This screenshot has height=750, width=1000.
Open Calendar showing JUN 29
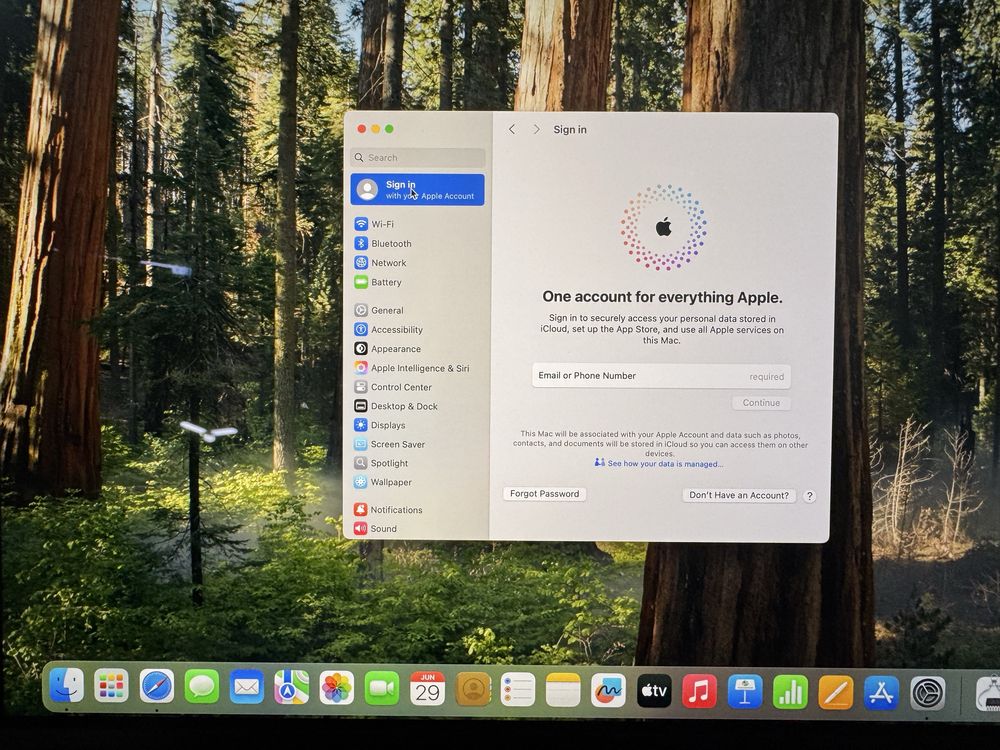coord(427,689)
